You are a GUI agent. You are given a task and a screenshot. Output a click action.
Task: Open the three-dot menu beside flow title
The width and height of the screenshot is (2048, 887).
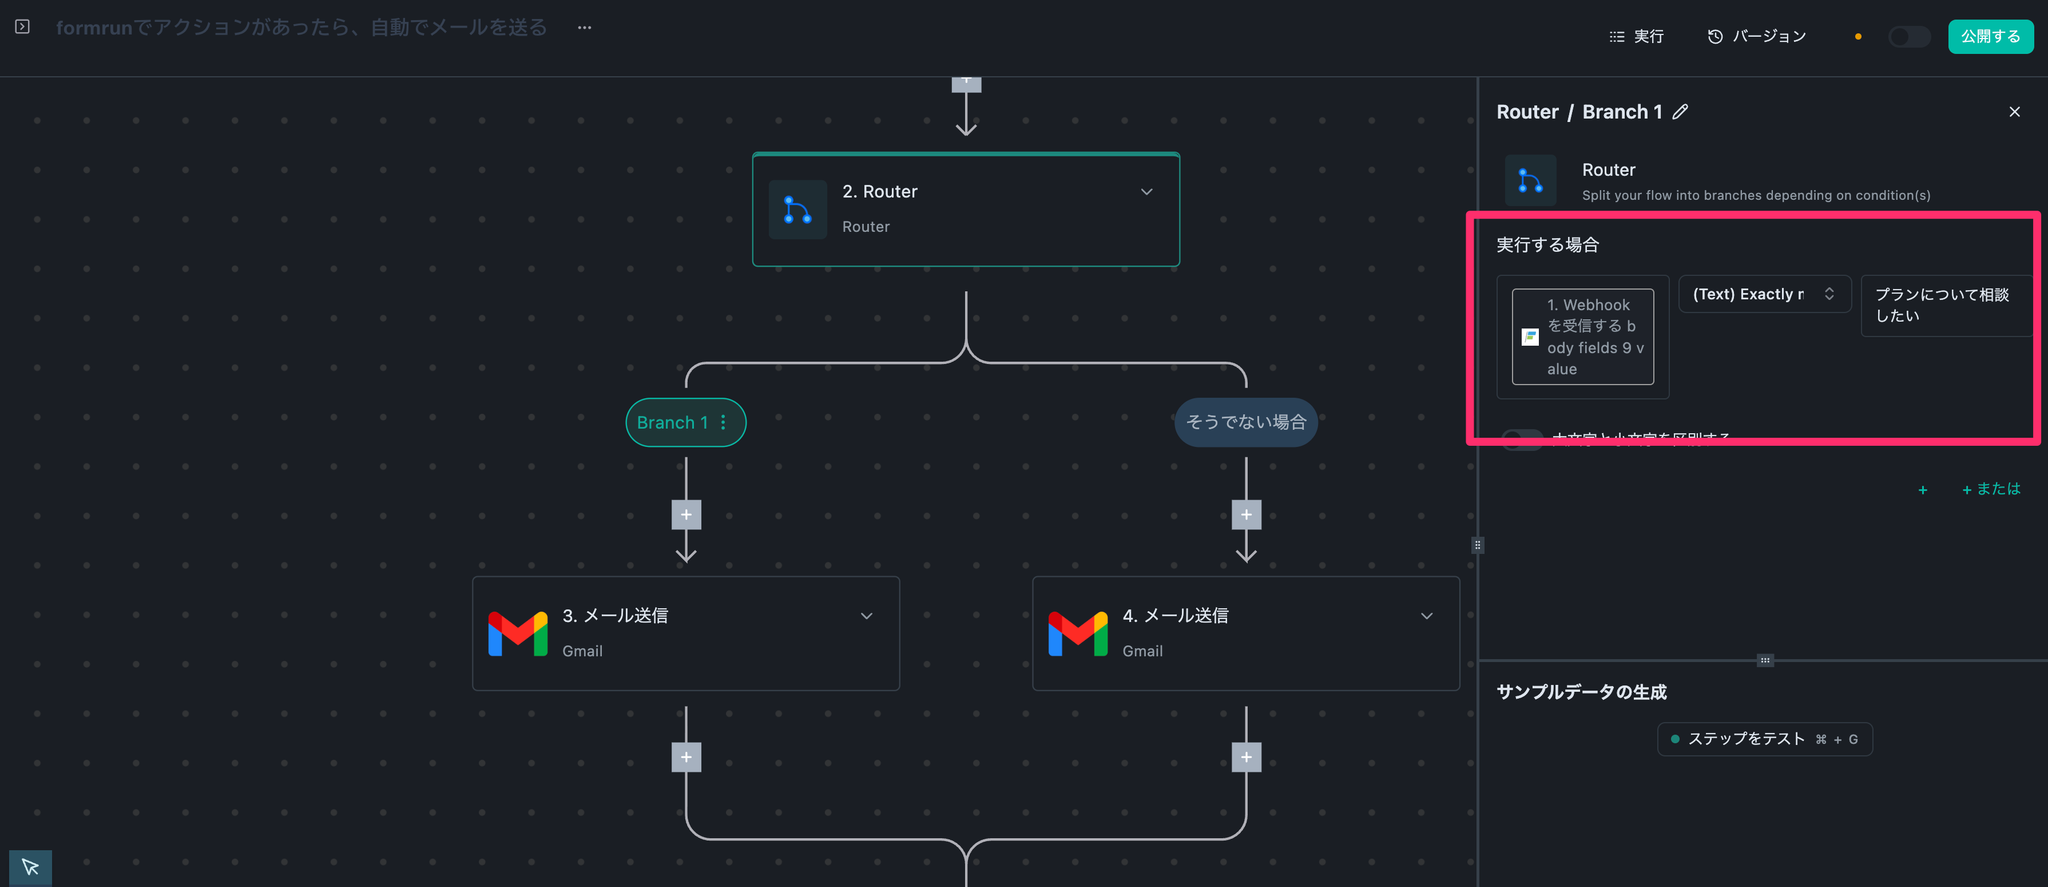585,28
